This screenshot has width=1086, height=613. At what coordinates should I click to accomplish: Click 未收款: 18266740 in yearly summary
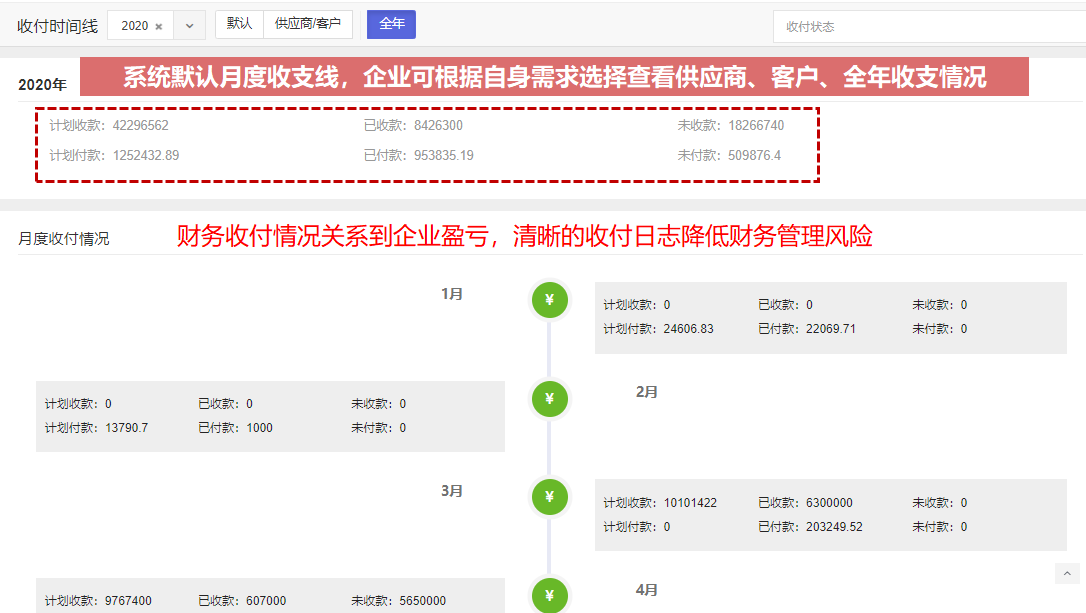pos(731,125)
